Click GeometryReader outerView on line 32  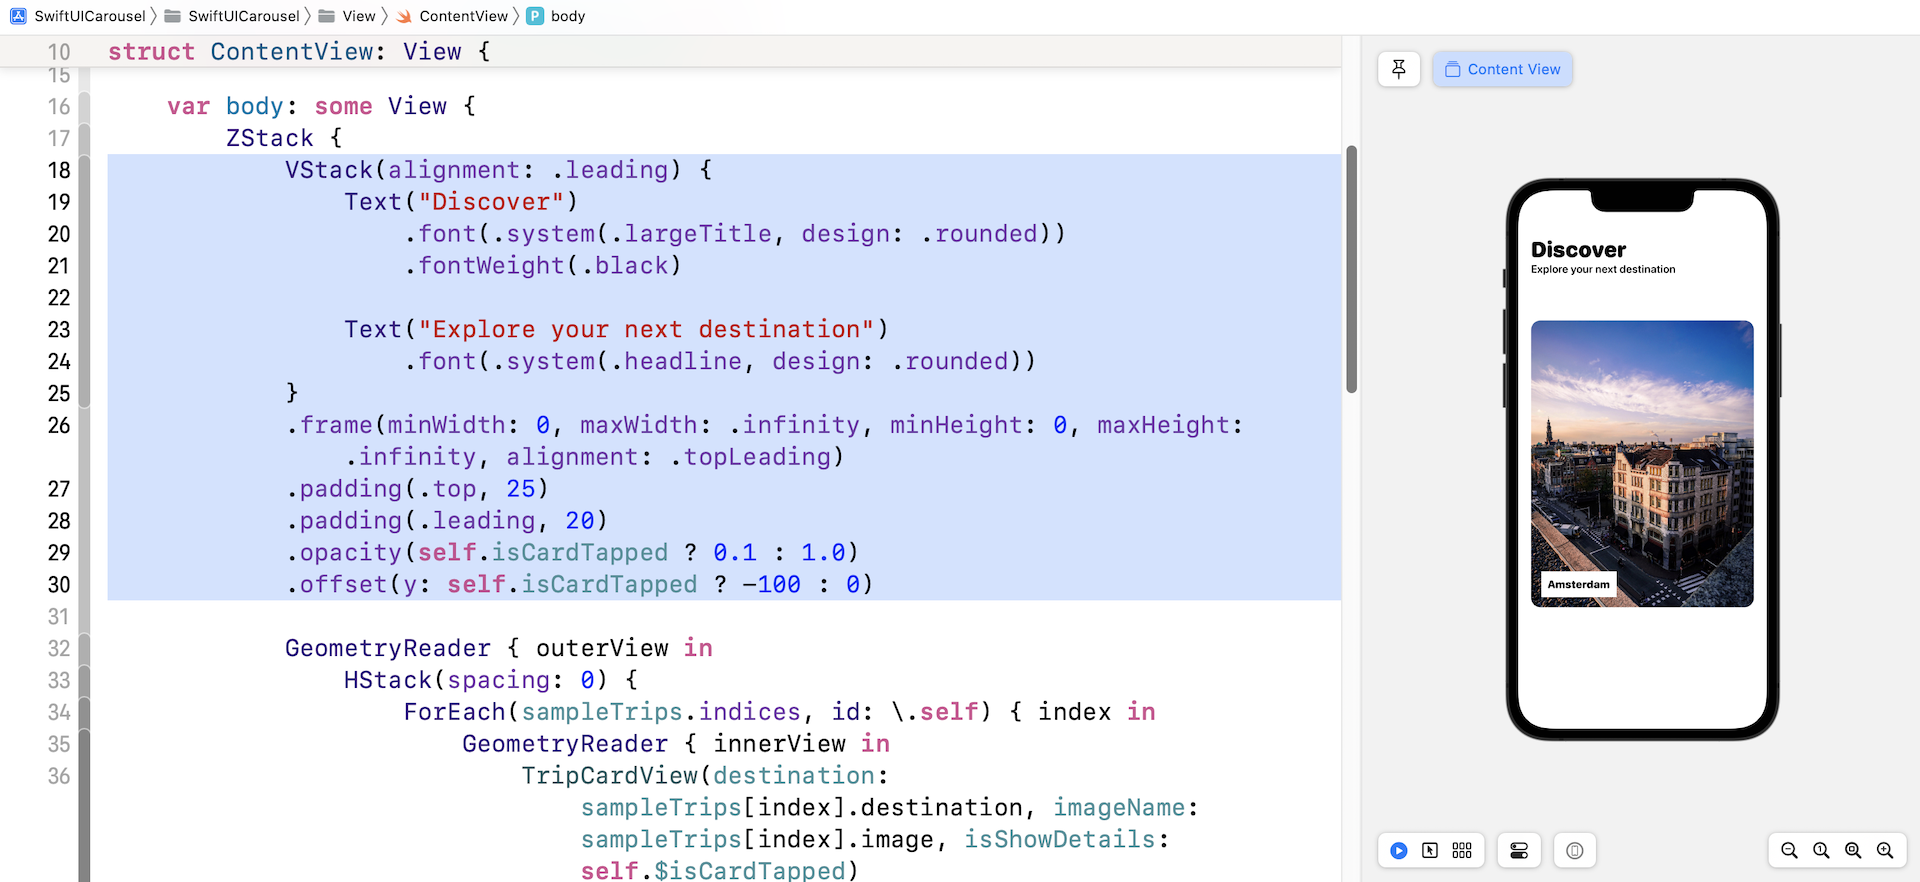[x=498, y=648]
